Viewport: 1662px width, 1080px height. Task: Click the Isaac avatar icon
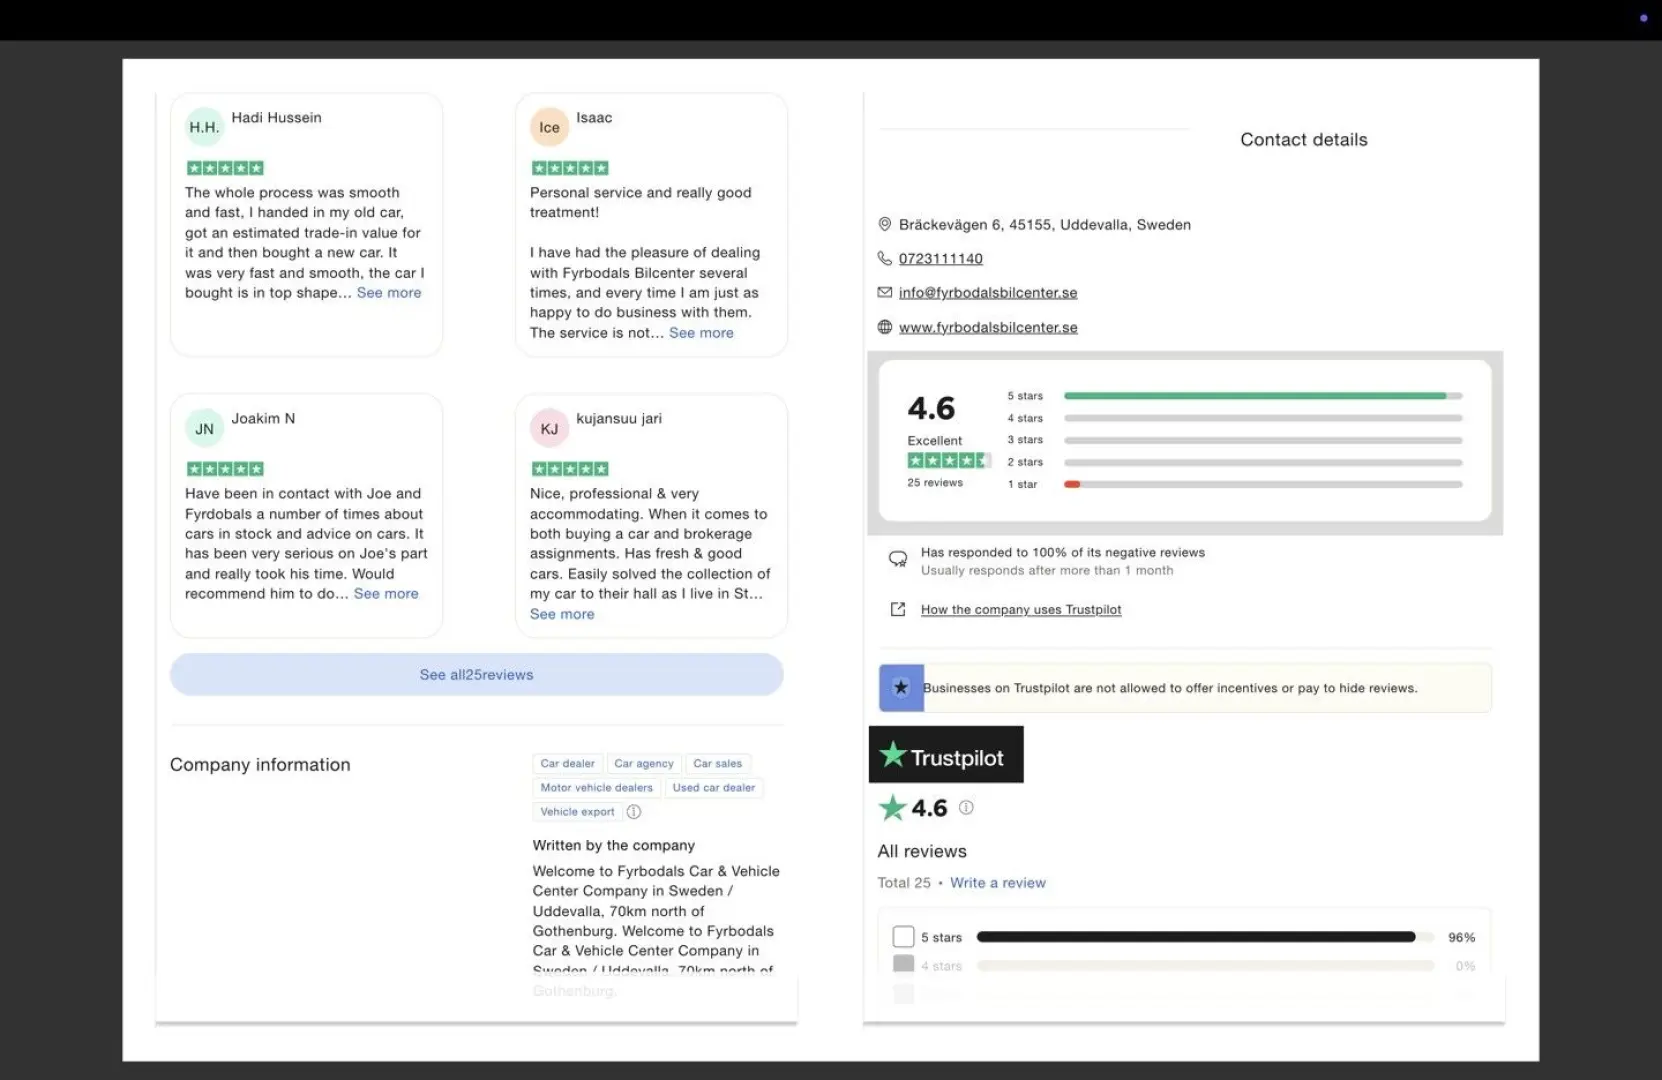point(549,127)
